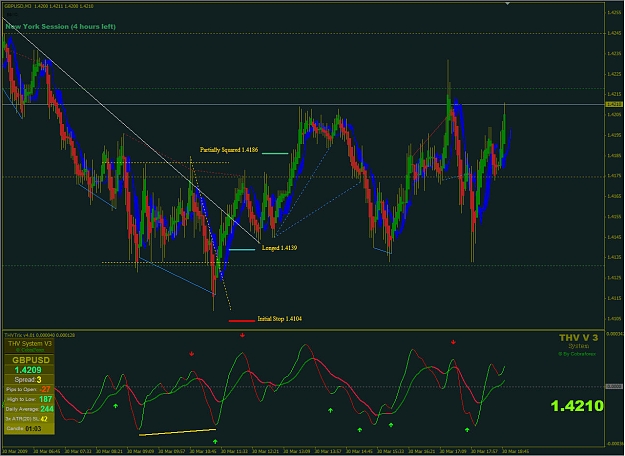Click the 1.4245 price axis label
The image size is (625, 456).
613,33
